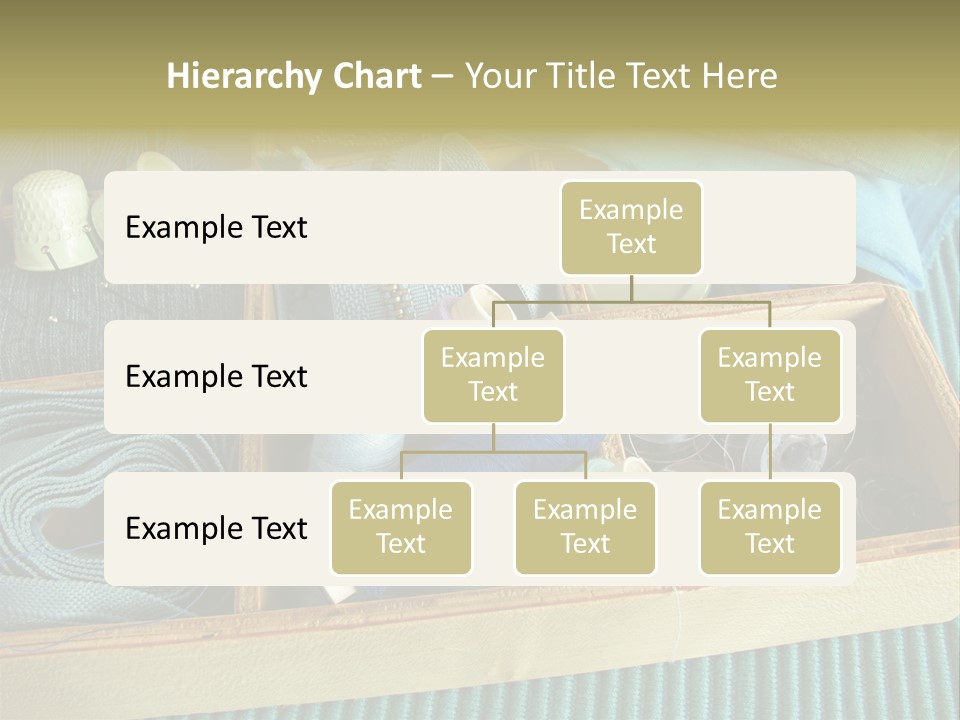
Task: Select the middle row's "Example Text" label
Action: pyautogui.click(x=216, y=376)
